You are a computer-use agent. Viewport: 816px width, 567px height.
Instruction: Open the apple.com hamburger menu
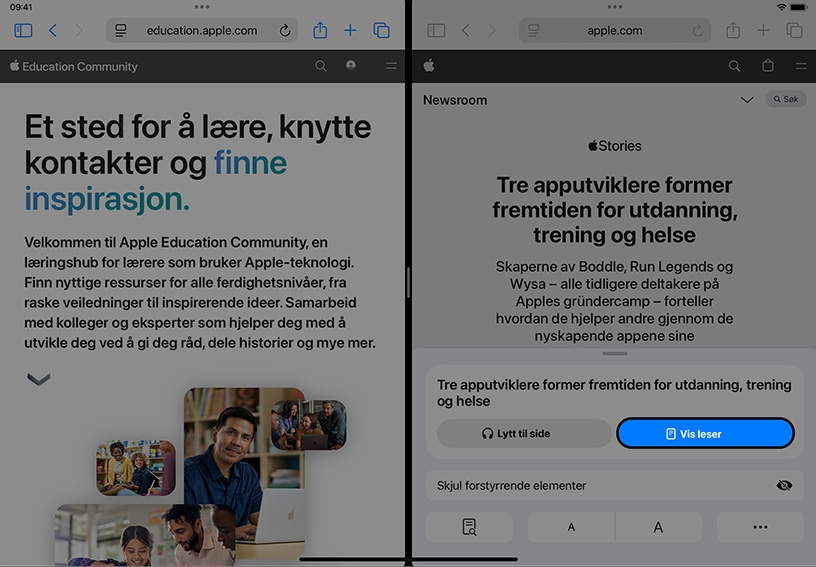[801, 66]
